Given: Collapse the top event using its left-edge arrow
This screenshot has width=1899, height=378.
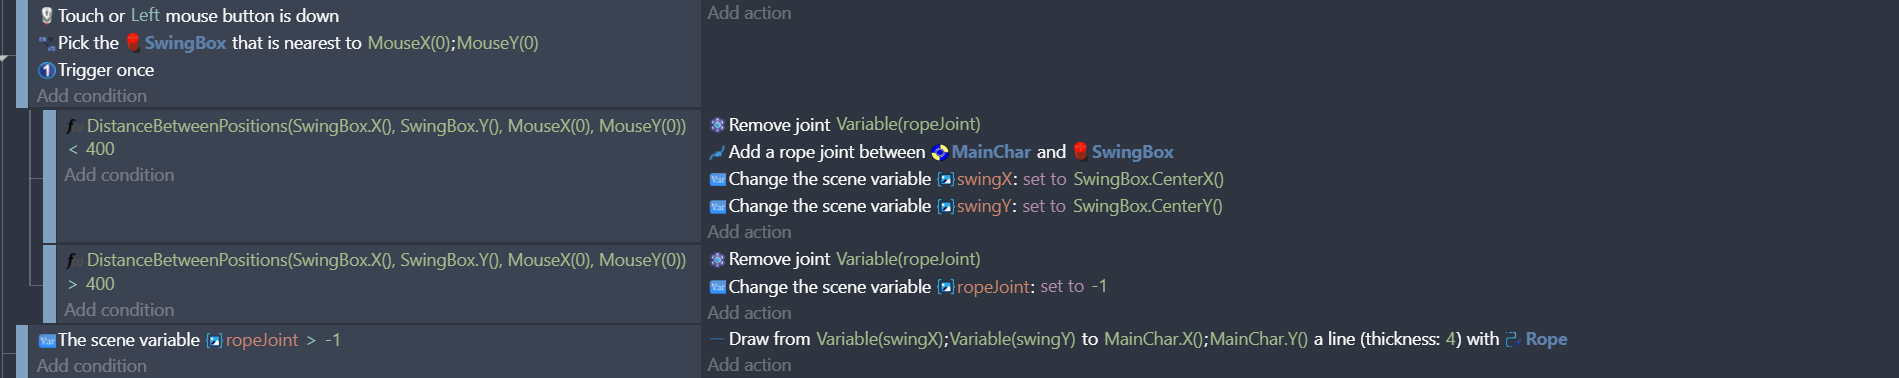Looking at the screenshot, I should click(x=5, y=58).
